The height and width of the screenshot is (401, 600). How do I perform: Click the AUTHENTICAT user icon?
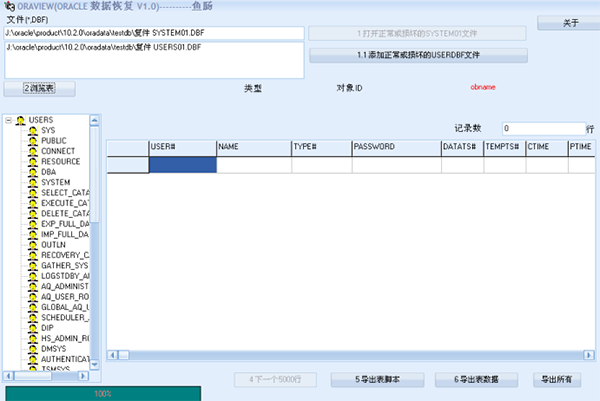[33, 359]
